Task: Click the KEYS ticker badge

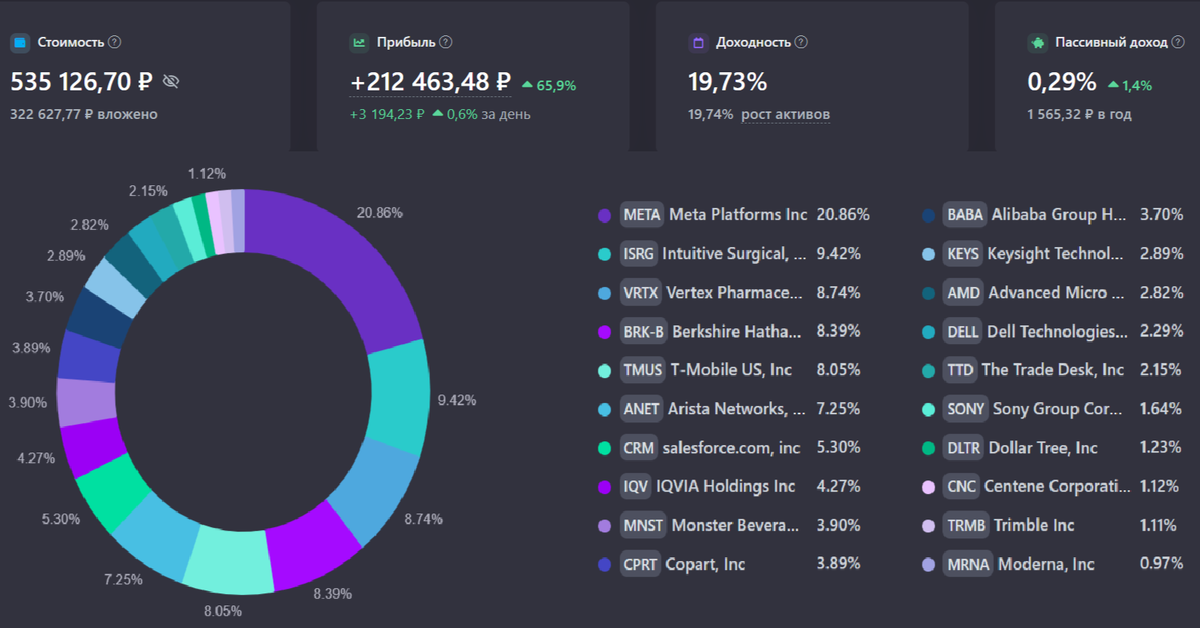Action: 963,254
